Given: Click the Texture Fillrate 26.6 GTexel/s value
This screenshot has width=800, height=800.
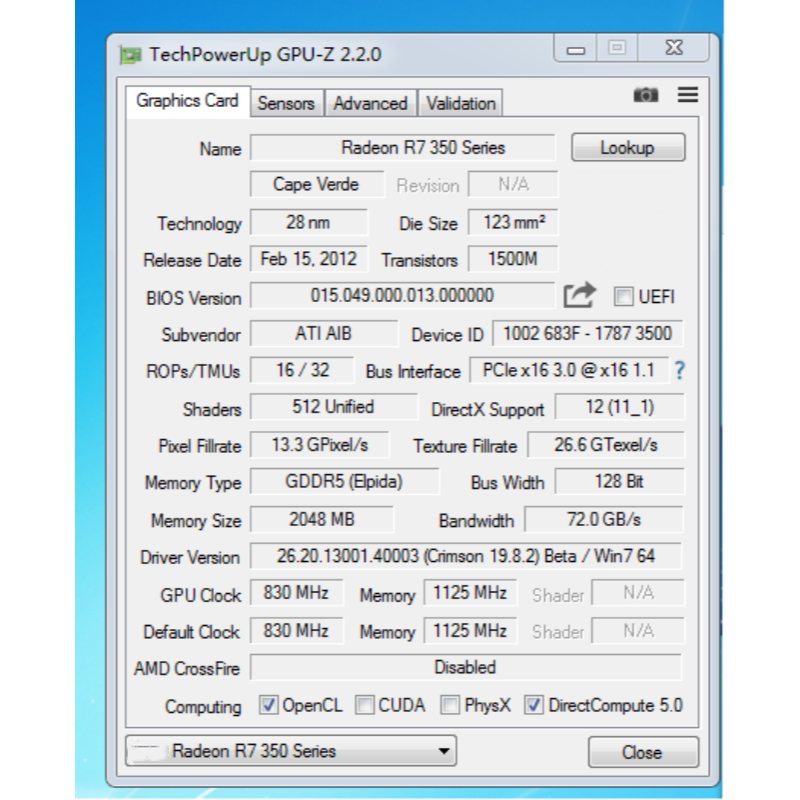Looking at the screenshot, I should pos(606,445).
